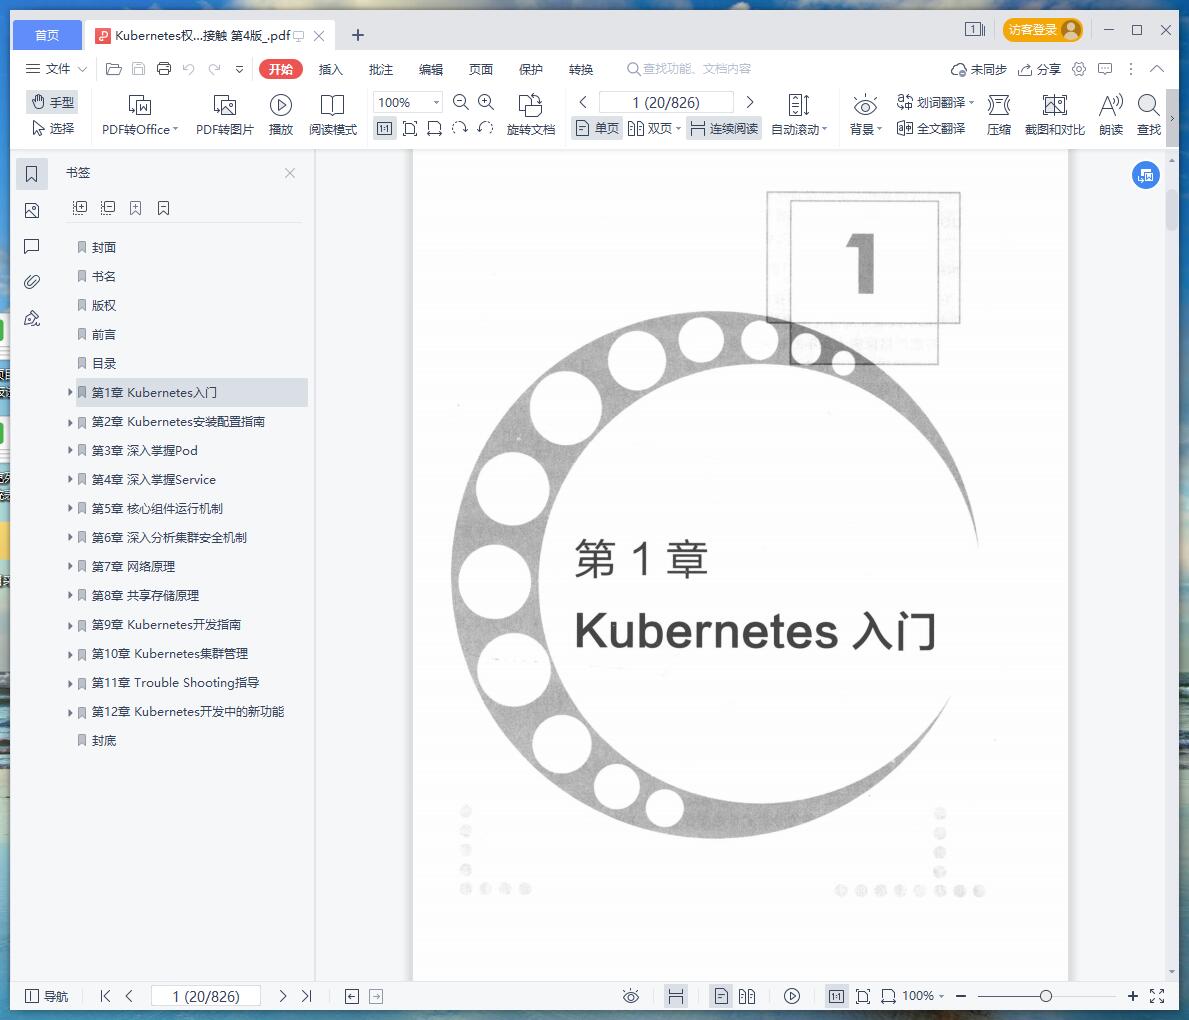Open the 插入 ribbon tab

(331, 69)
